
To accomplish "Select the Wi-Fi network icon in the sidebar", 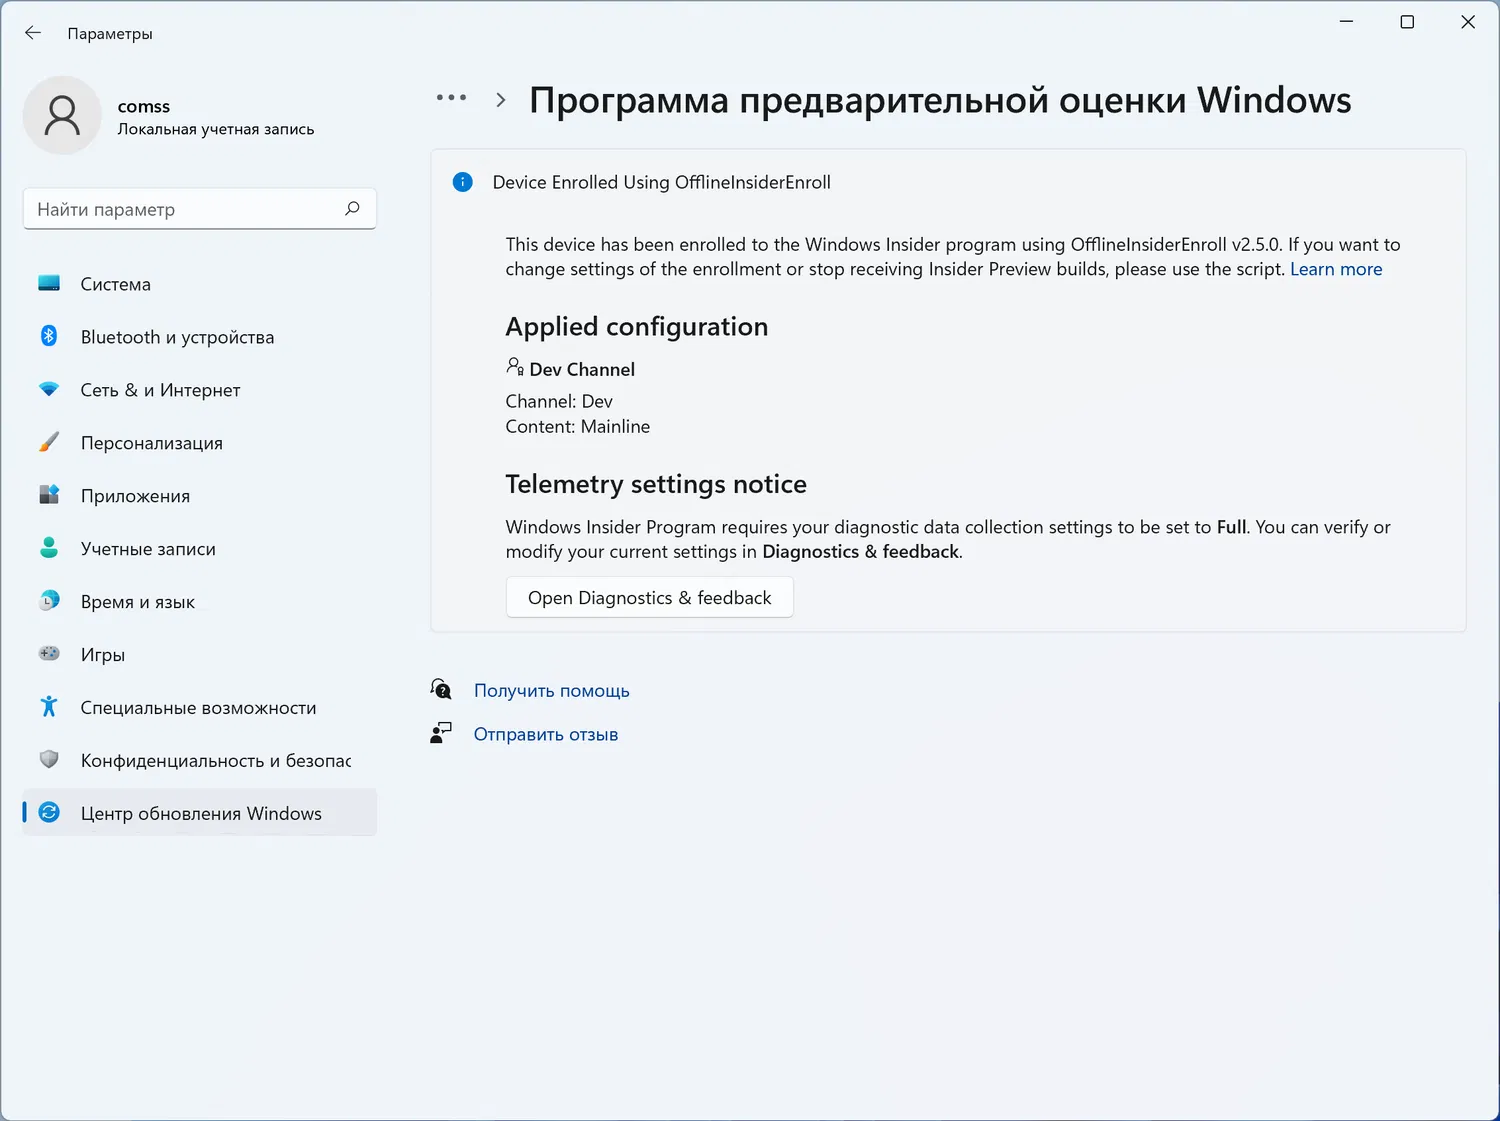I will click(x=49, y=389).
